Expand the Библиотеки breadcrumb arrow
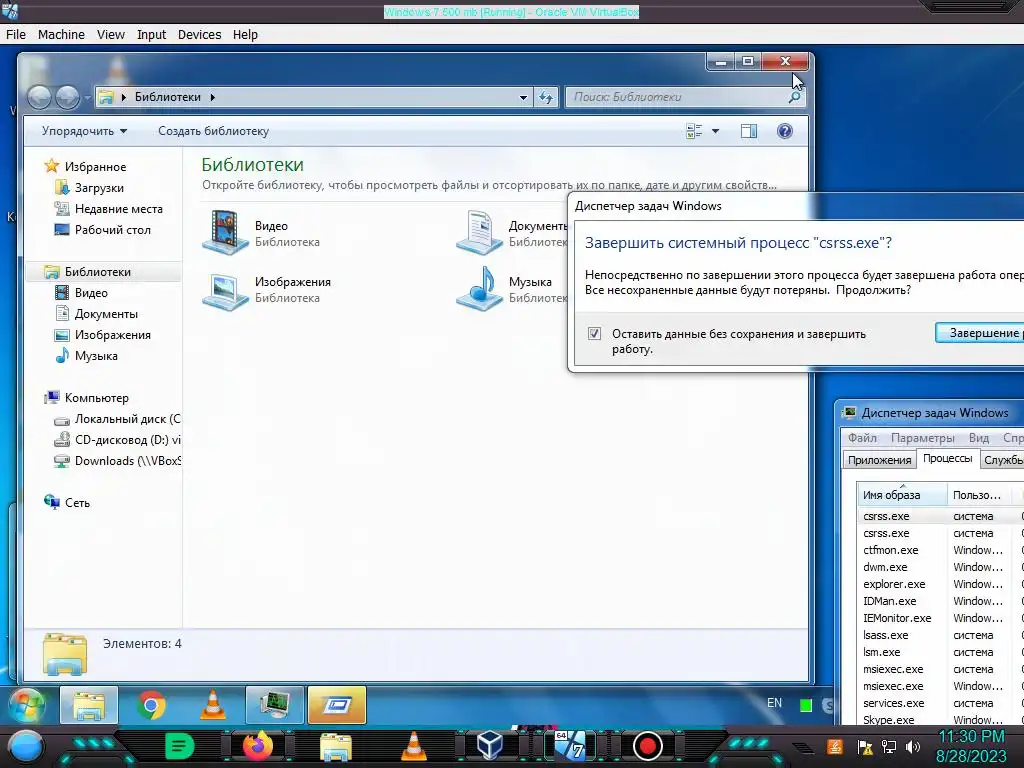Viewport: 1024px width, 768px height. (x=212, y=97)
